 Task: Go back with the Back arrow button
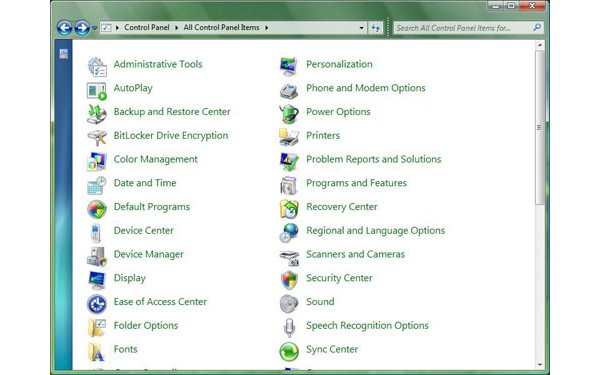pyautogui.click(x=65, y=28)
